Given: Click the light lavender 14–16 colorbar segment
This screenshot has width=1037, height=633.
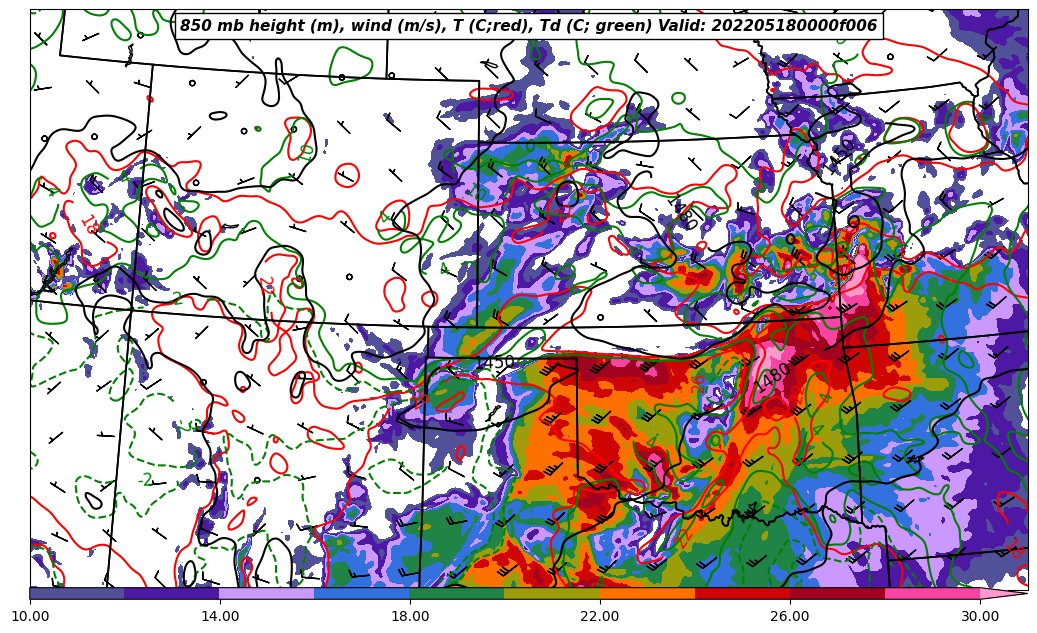Looking at the screenshot, I should pos(267,593).
